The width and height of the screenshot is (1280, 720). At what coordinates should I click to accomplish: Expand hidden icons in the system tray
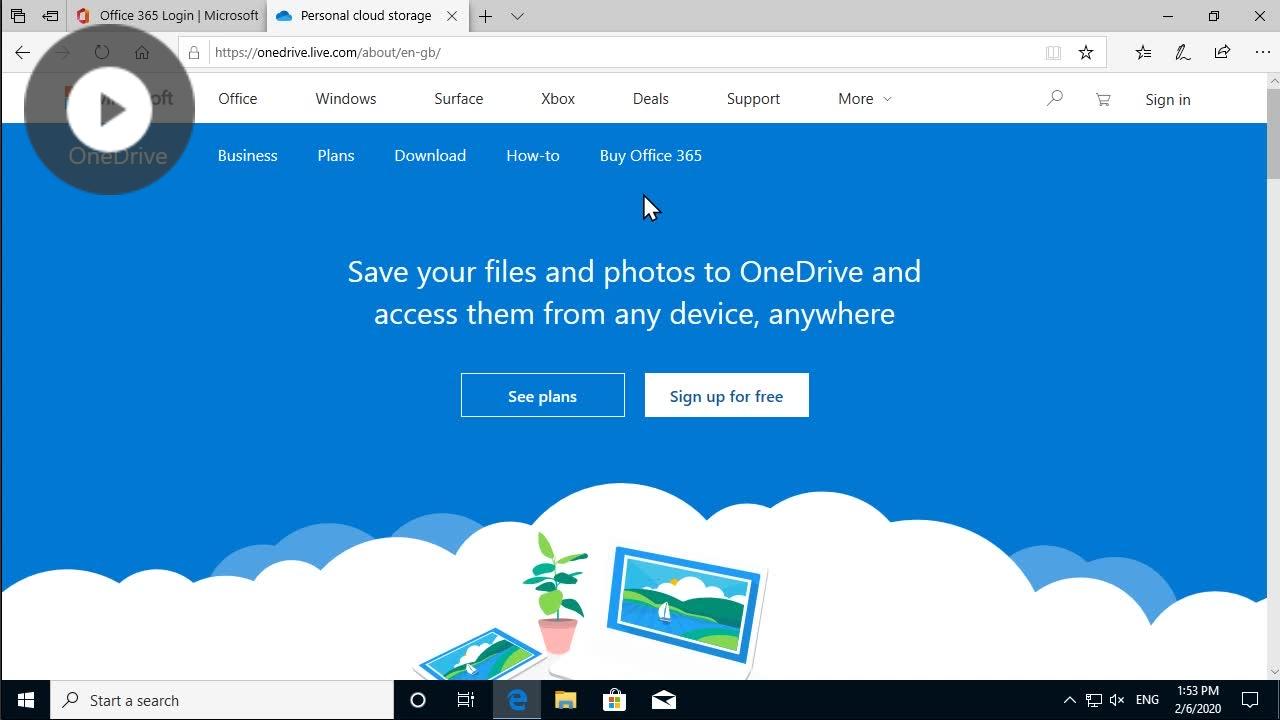pos(1069,700)
